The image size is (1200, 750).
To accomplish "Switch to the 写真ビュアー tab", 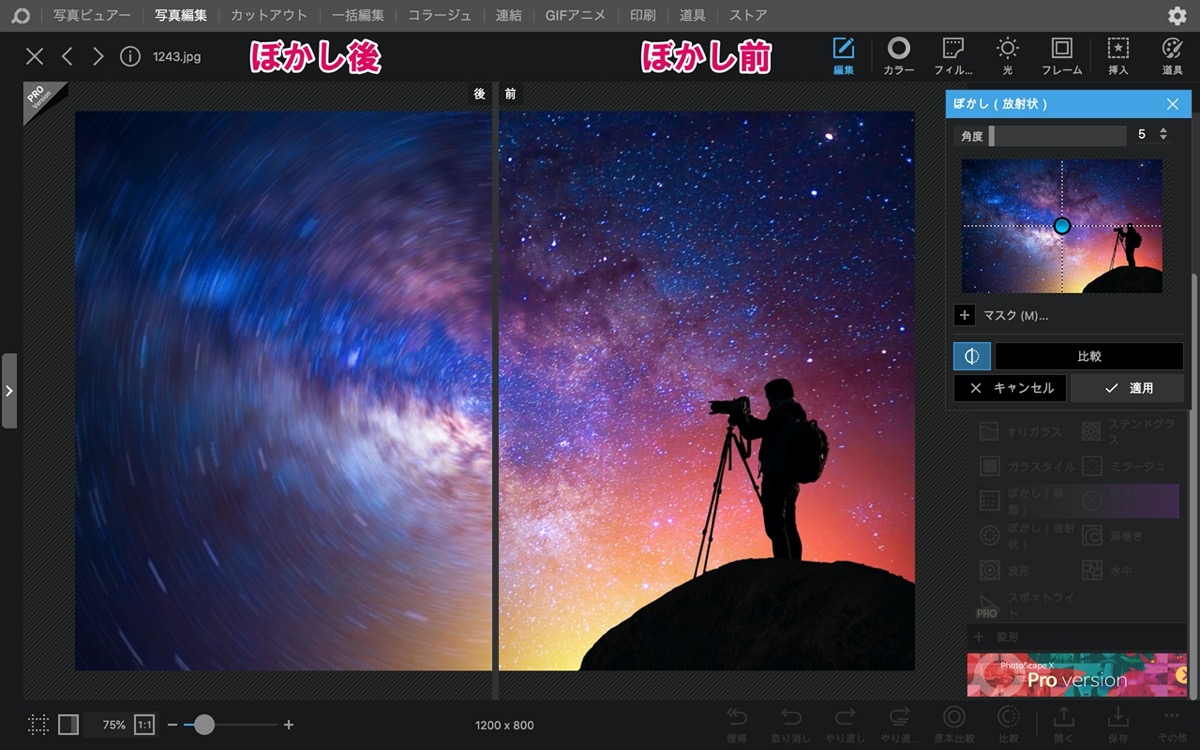I will [92, 15].
